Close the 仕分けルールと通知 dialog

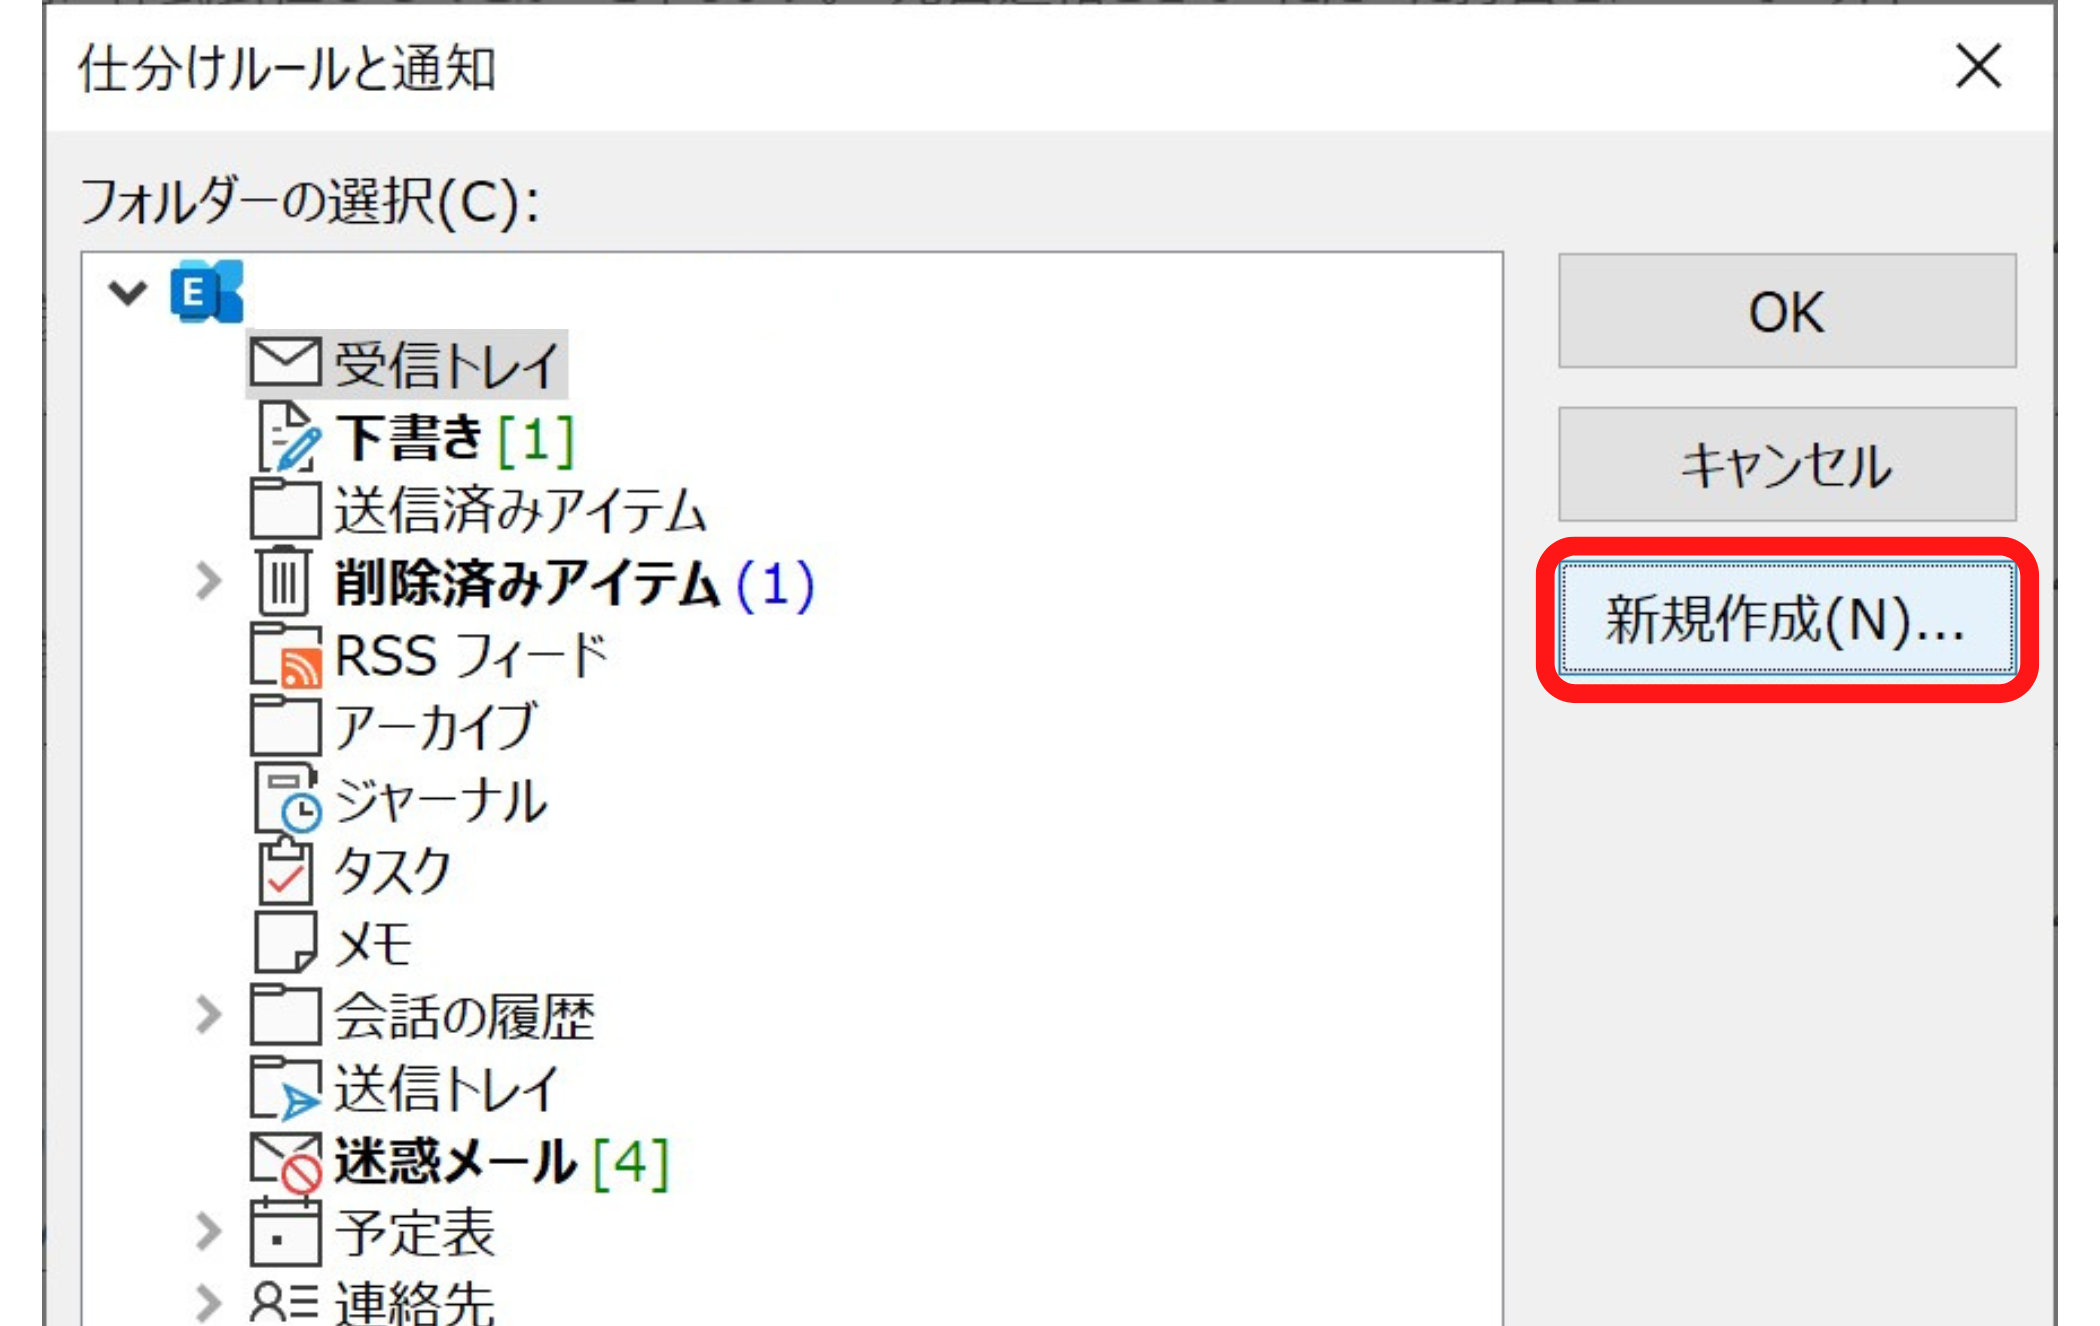[x=1977, y=67]
